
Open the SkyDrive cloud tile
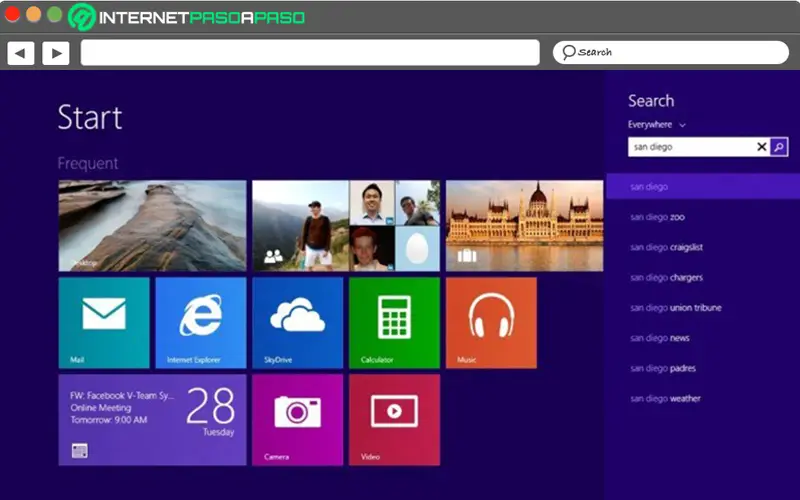[x=298, y=323]
